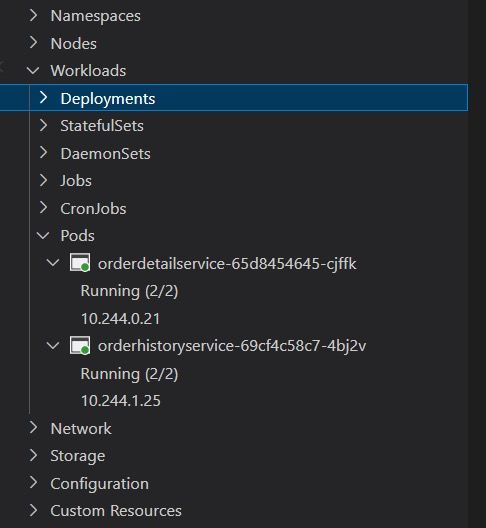Open the Storage section
The height and width of the screenshot is (528, 486).
click(77, 456)
